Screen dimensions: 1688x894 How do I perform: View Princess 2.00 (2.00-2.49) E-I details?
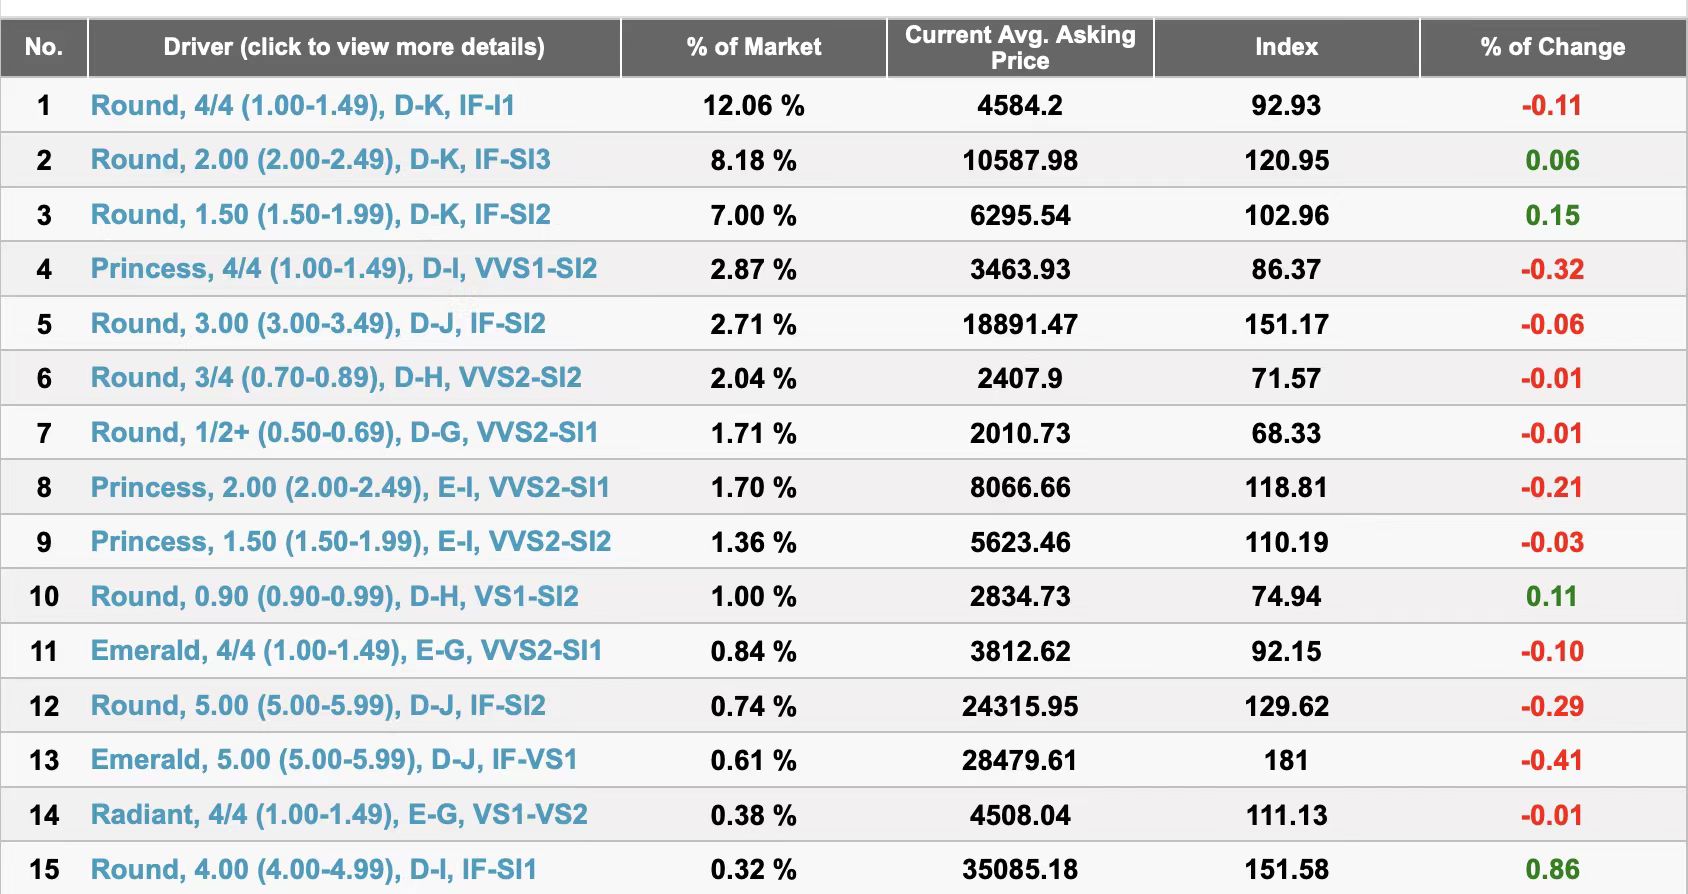coord(350,487)
